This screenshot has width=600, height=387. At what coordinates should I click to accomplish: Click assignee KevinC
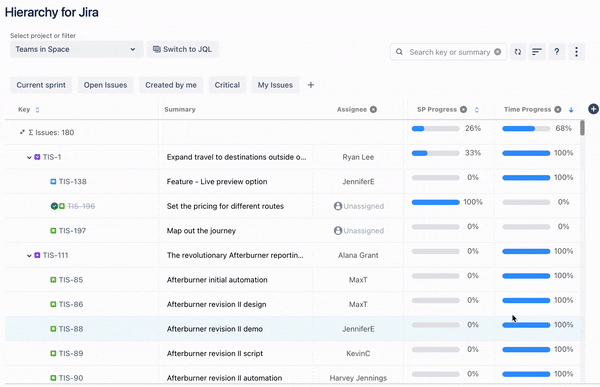(x=358, y=353)
